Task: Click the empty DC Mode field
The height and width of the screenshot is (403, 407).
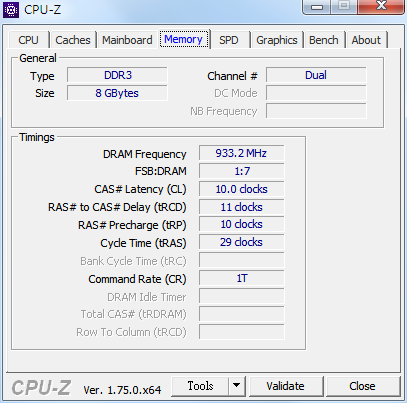Action: (x=316, y=93)
